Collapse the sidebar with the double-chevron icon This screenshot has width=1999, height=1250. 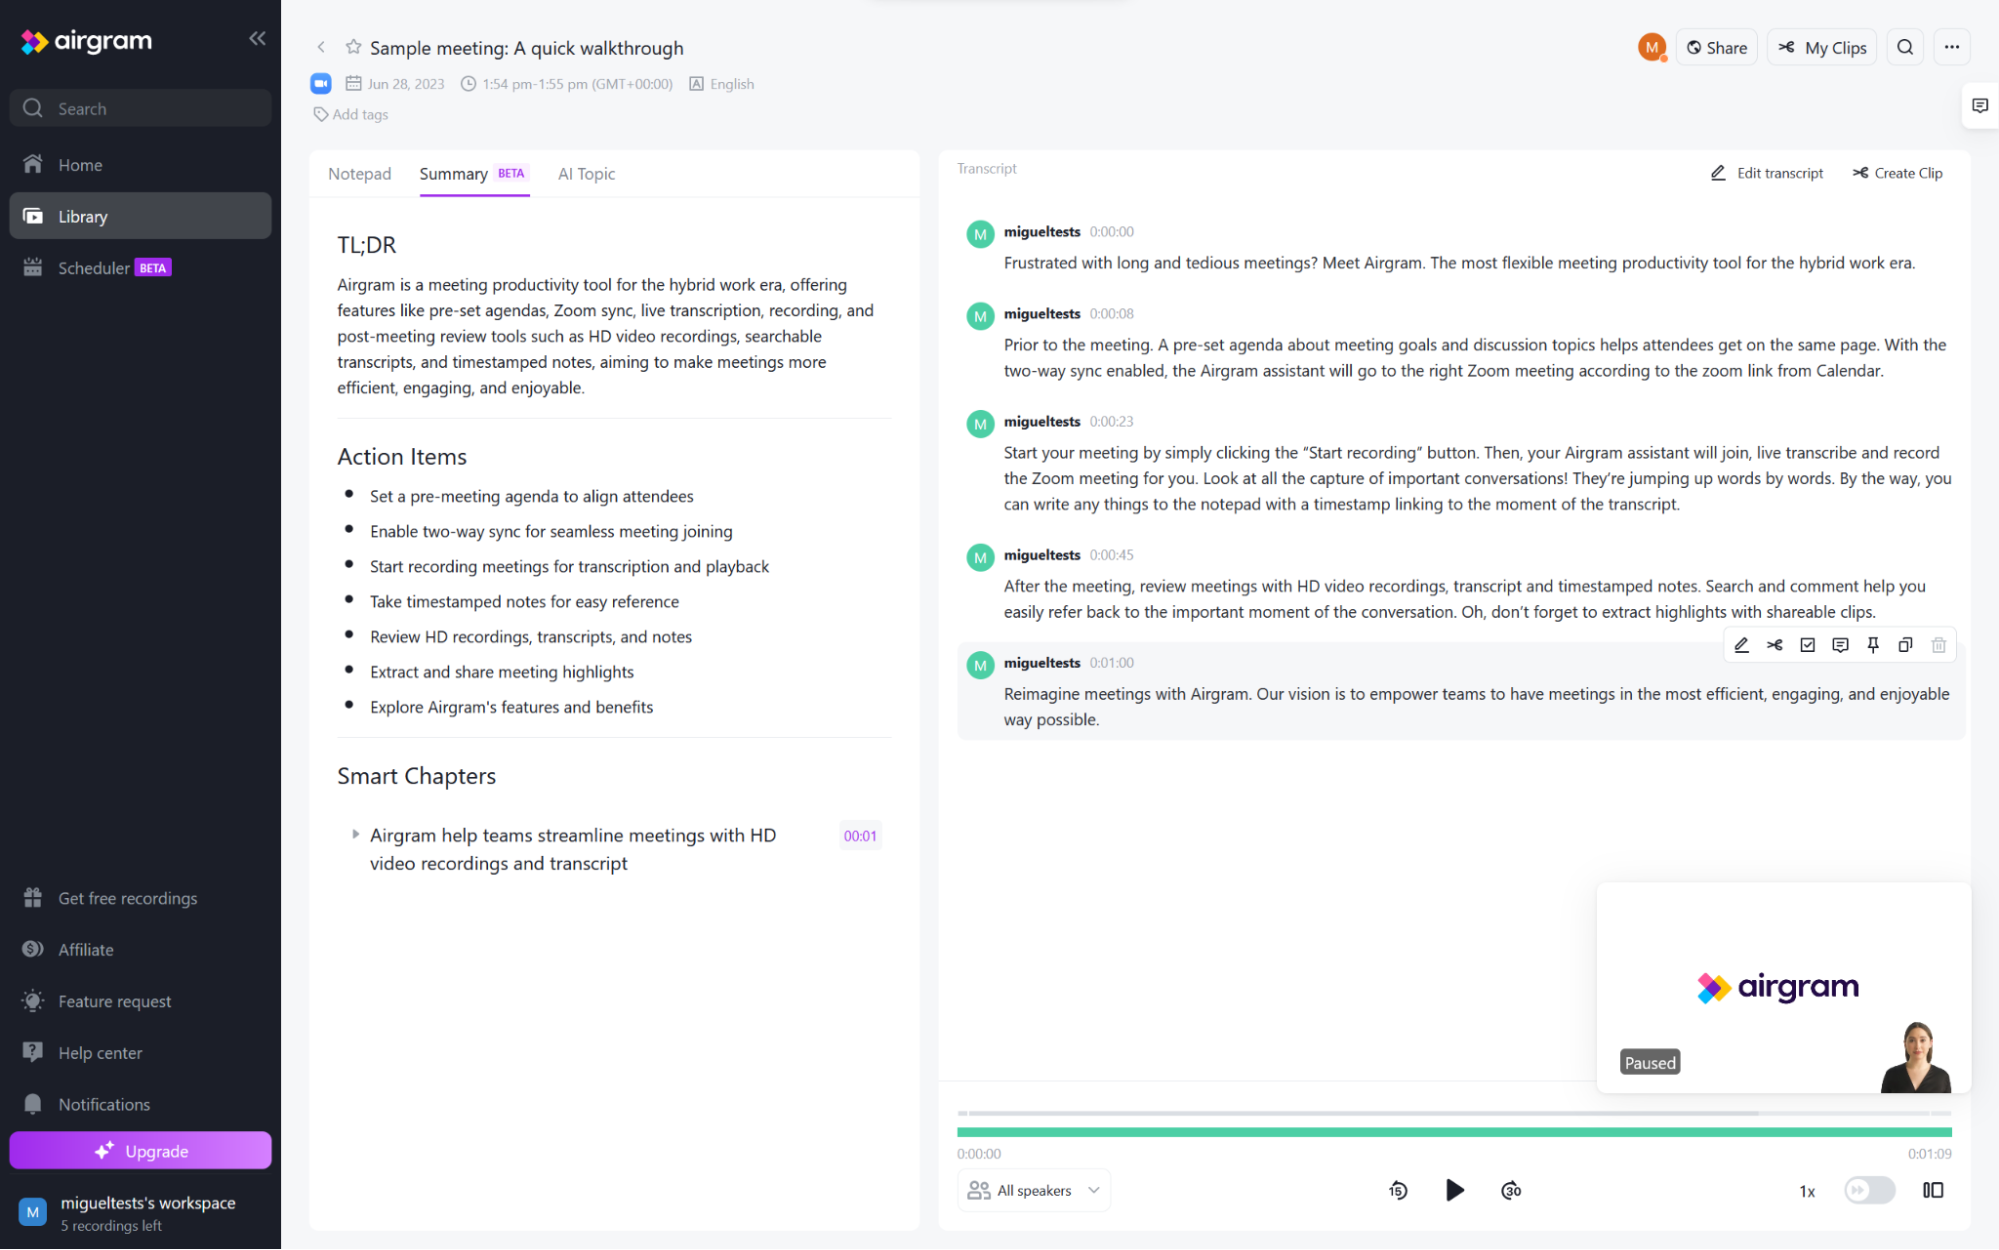pyautogui.click(x=257, y=39)
